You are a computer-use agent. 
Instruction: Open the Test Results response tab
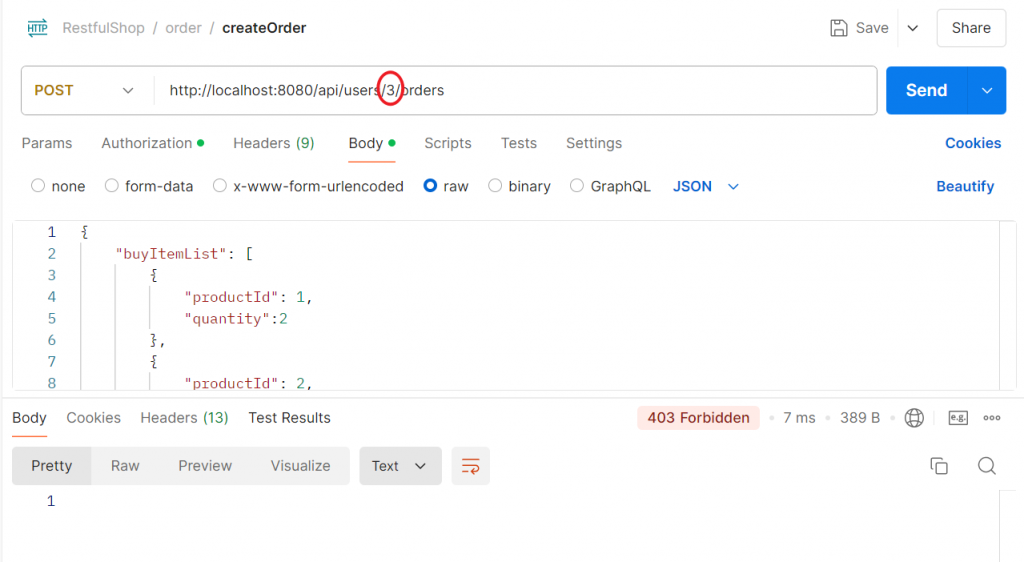coord(289,418)
